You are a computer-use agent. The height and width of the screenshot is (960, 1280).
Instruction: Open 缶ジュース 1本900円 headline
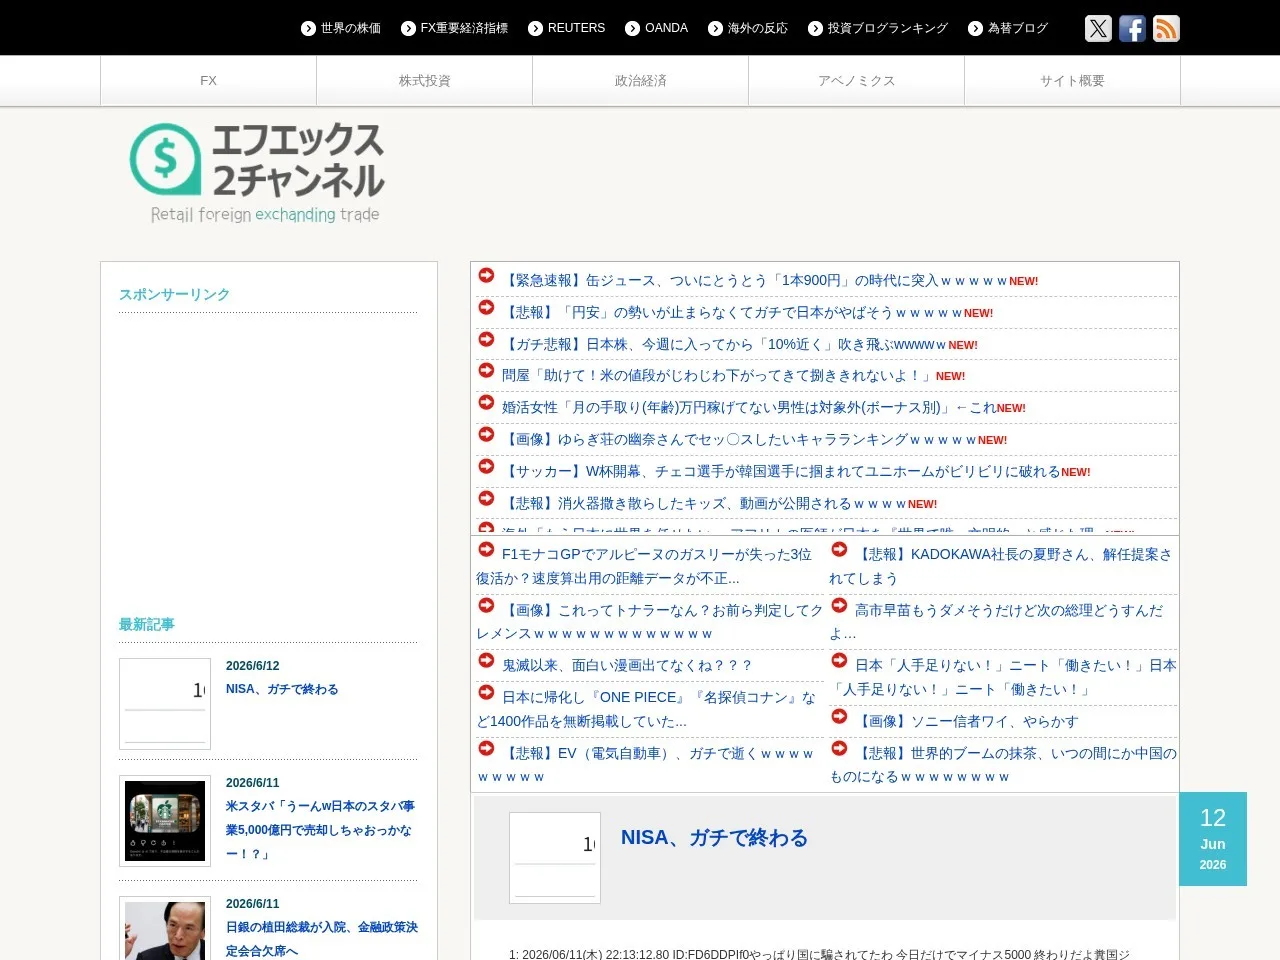point(755,281)
